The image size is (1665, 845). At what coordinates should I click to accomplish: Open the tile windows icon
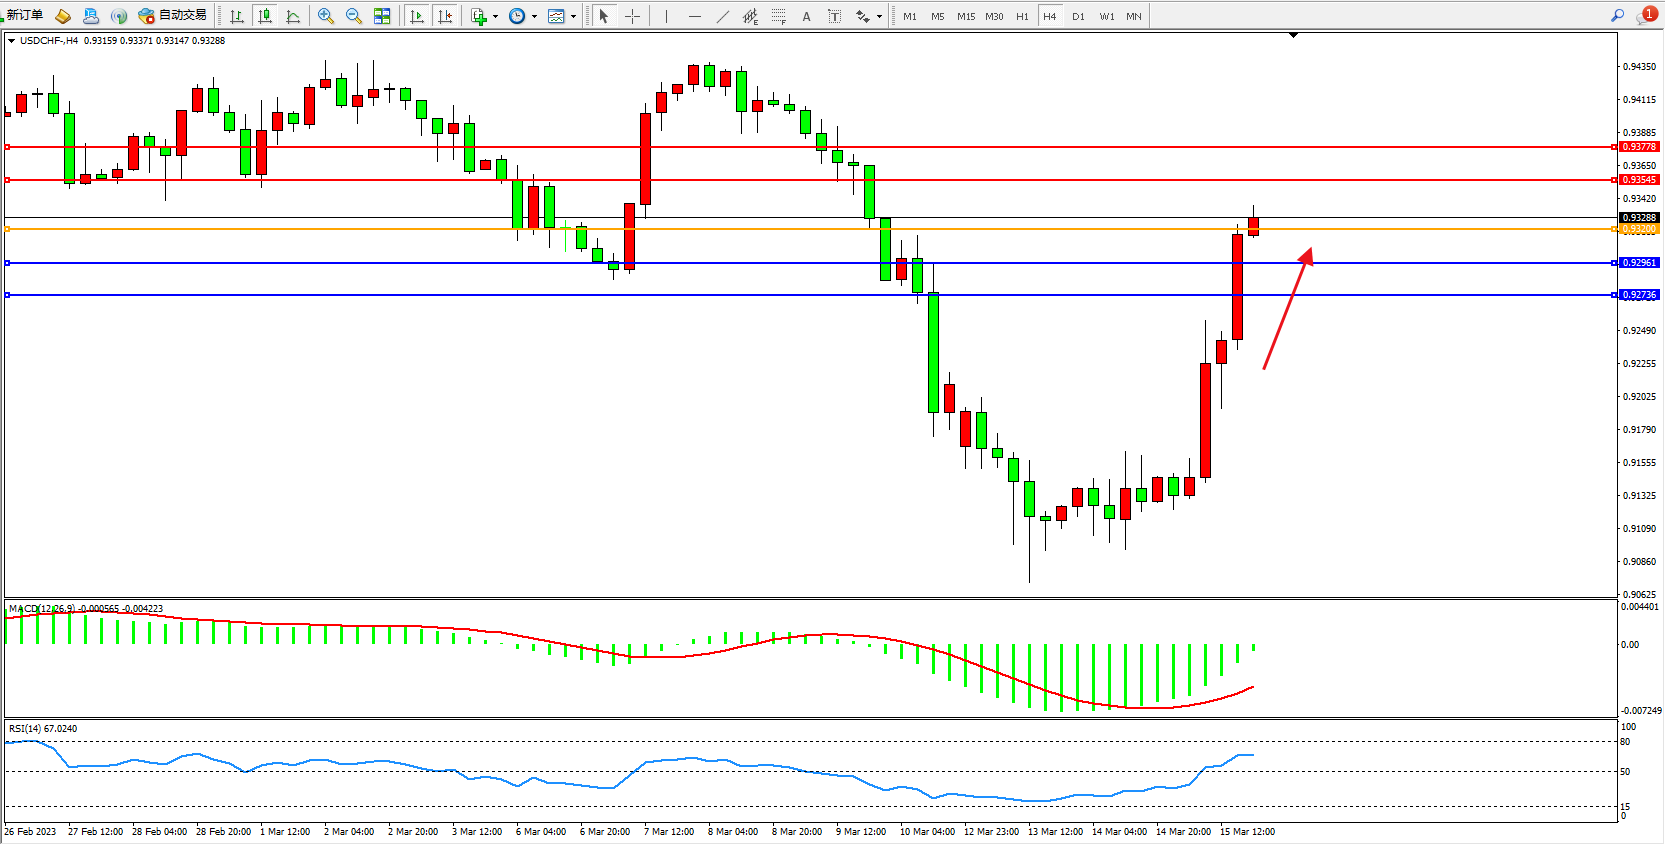click(382, 16)
